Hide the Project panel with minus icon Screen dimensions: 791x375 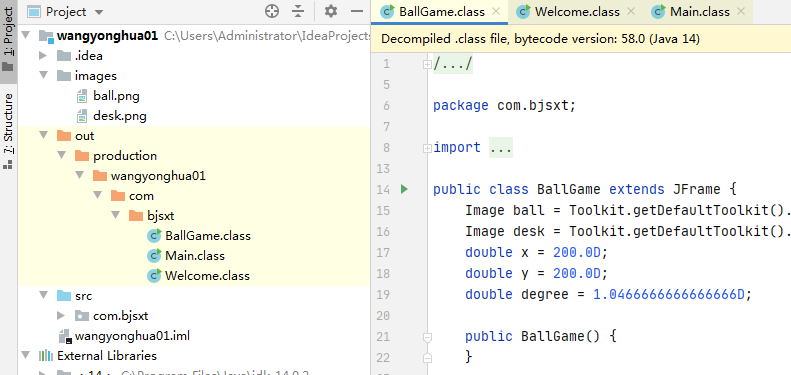357,11
